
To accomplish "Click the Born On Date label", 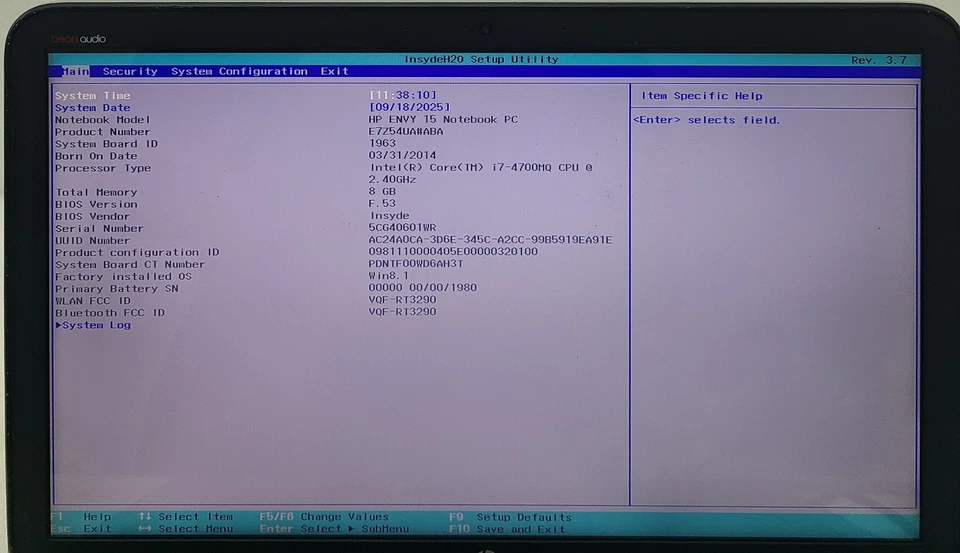I will 96,156.
